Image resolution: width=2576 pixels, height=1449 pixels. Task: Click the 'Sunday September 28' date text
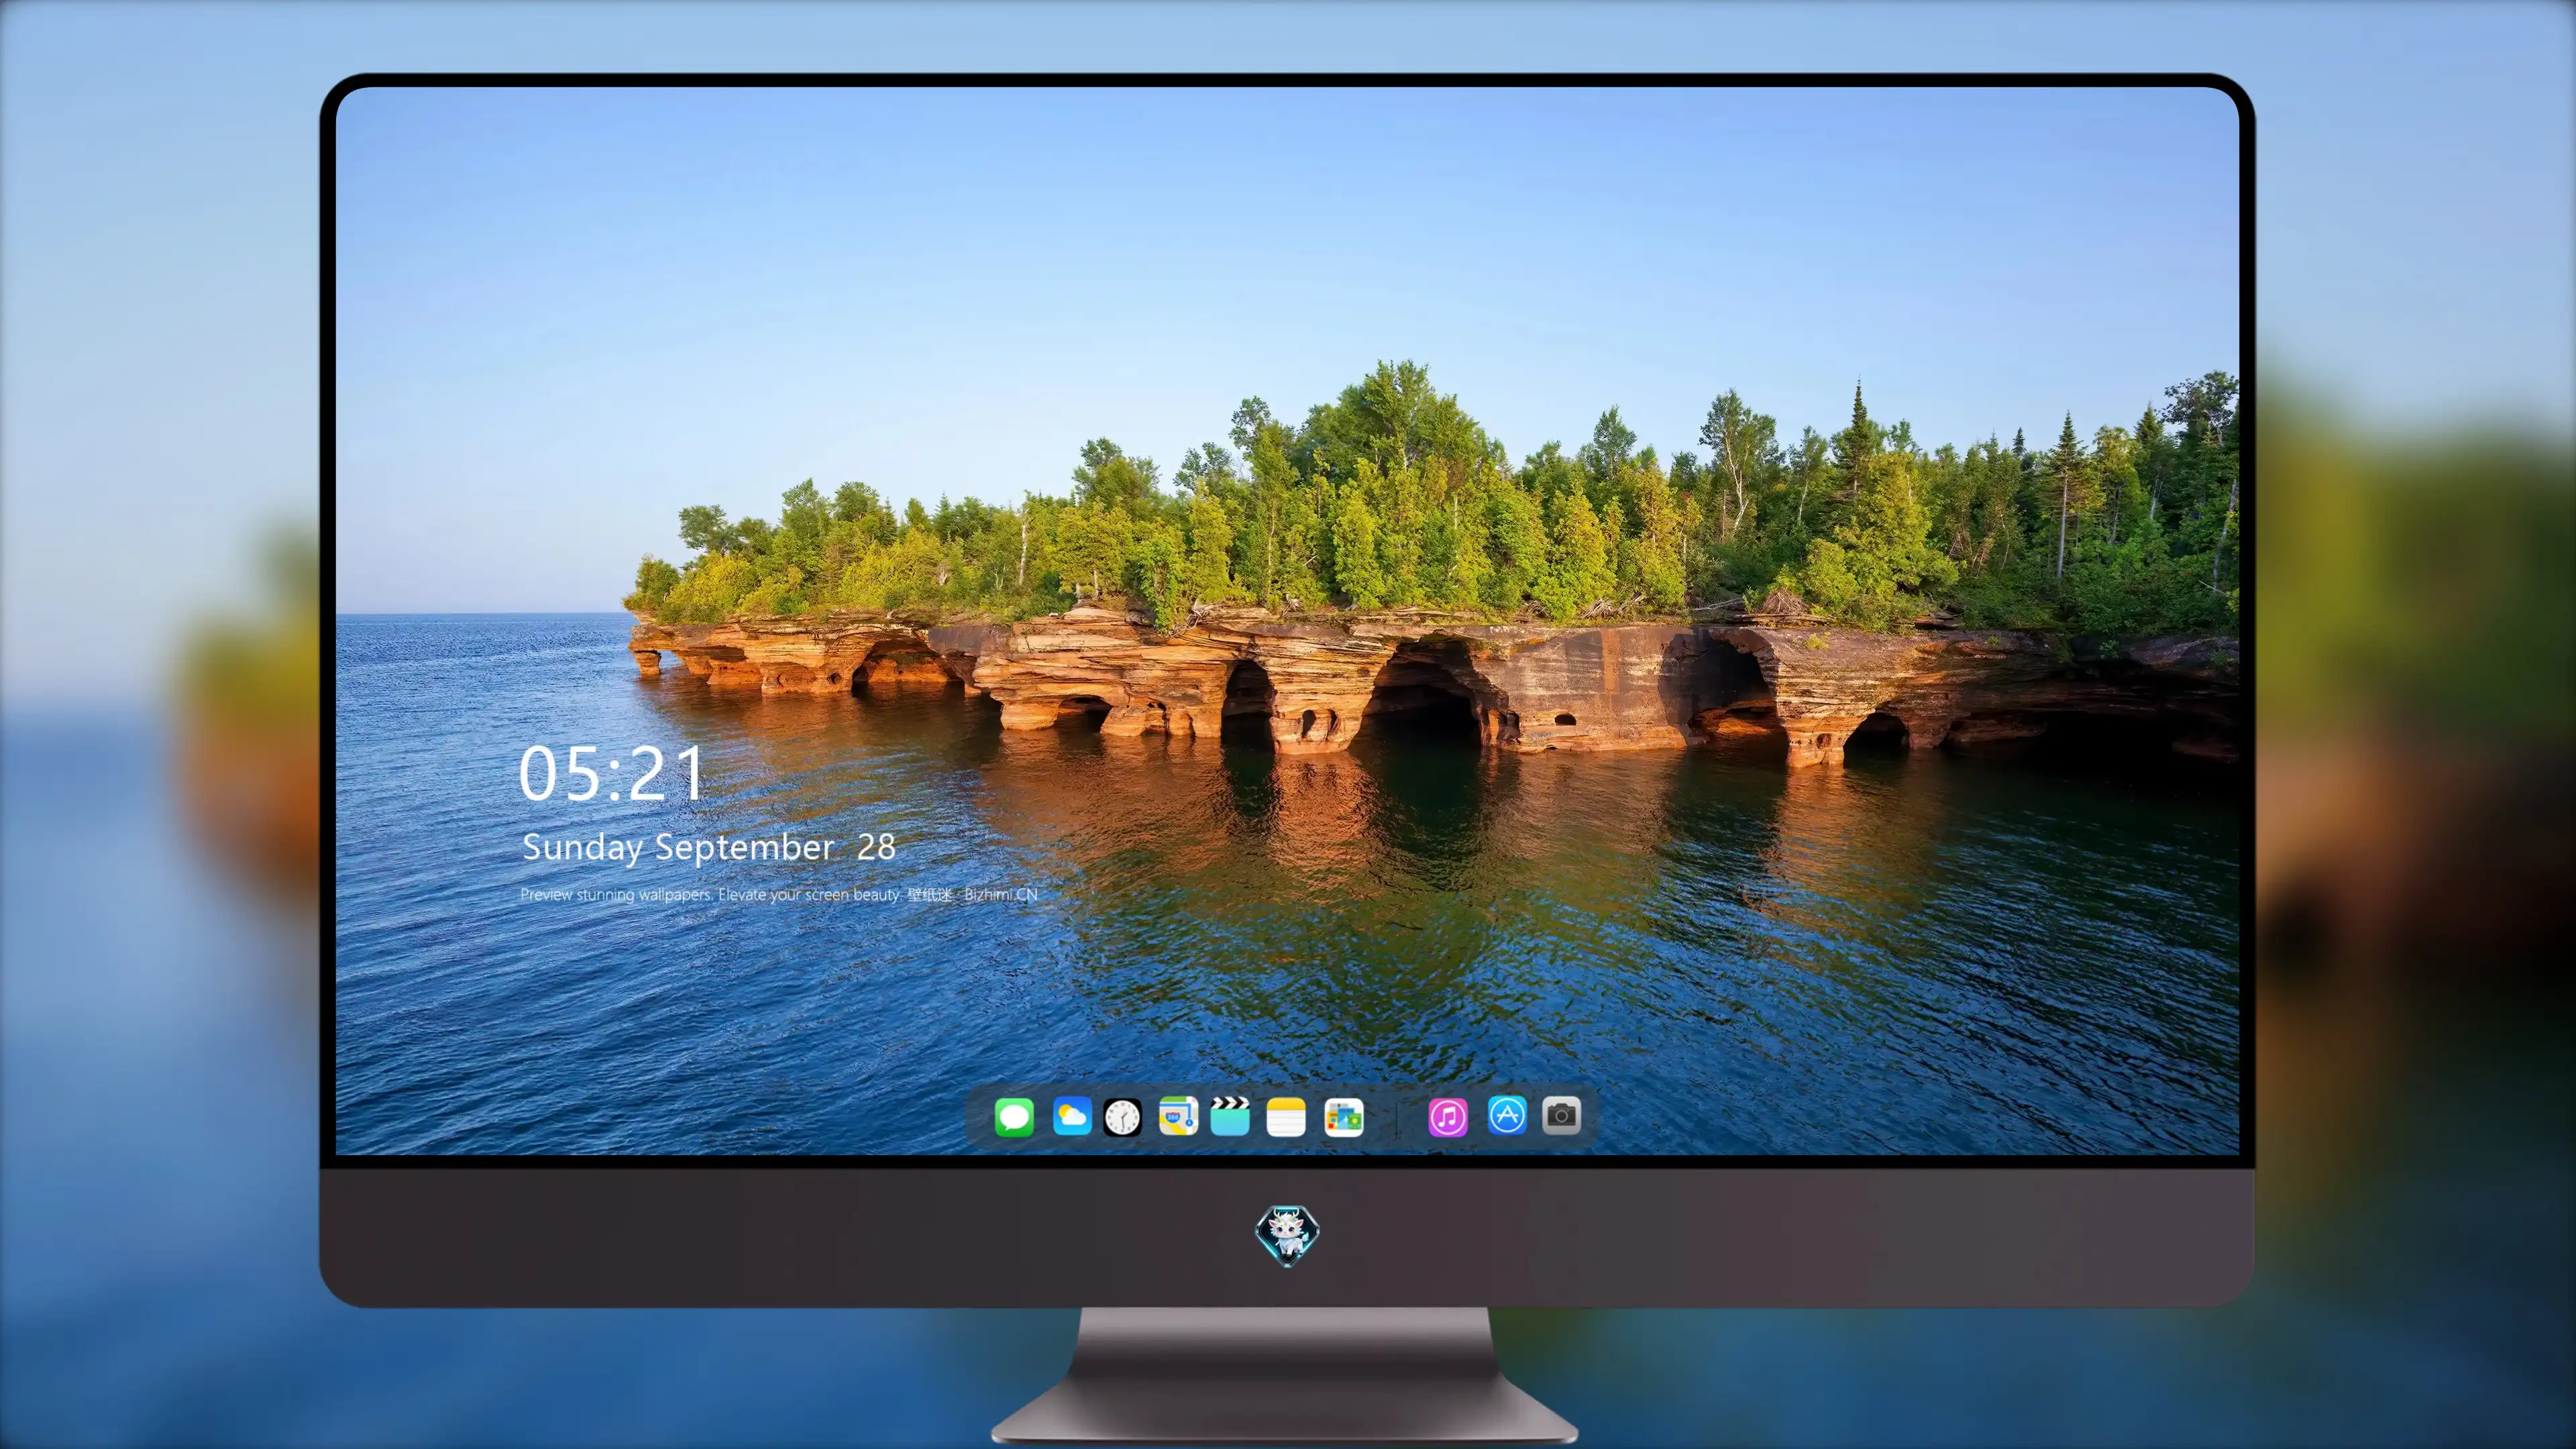(708, 848)
